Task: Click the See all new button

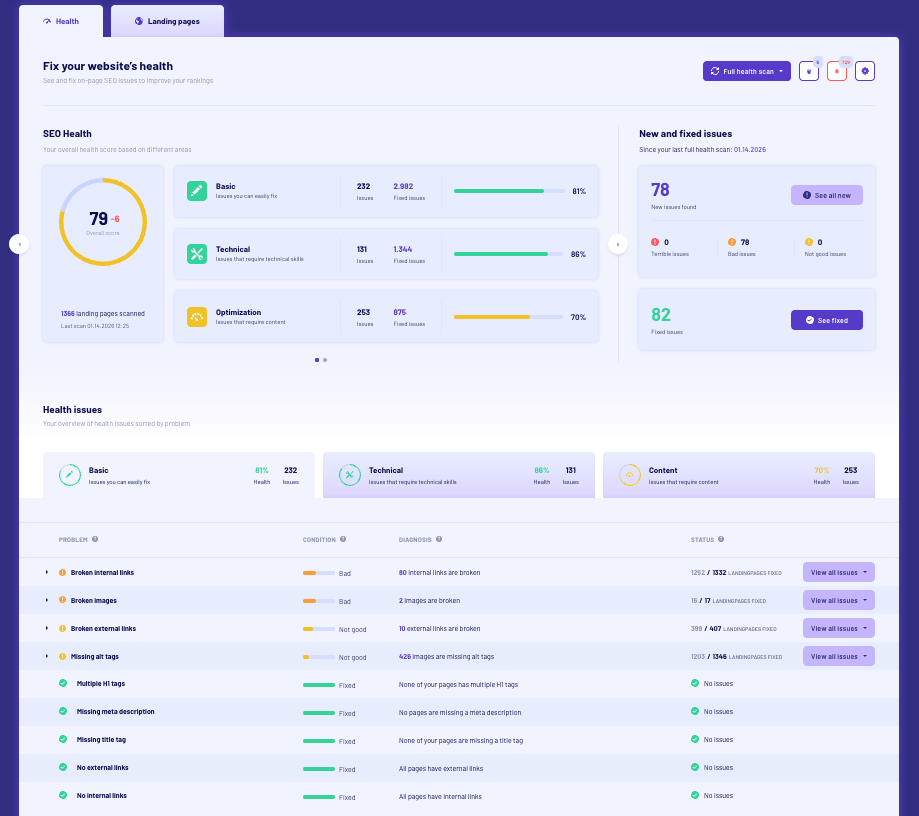Action: coord(826,195)
